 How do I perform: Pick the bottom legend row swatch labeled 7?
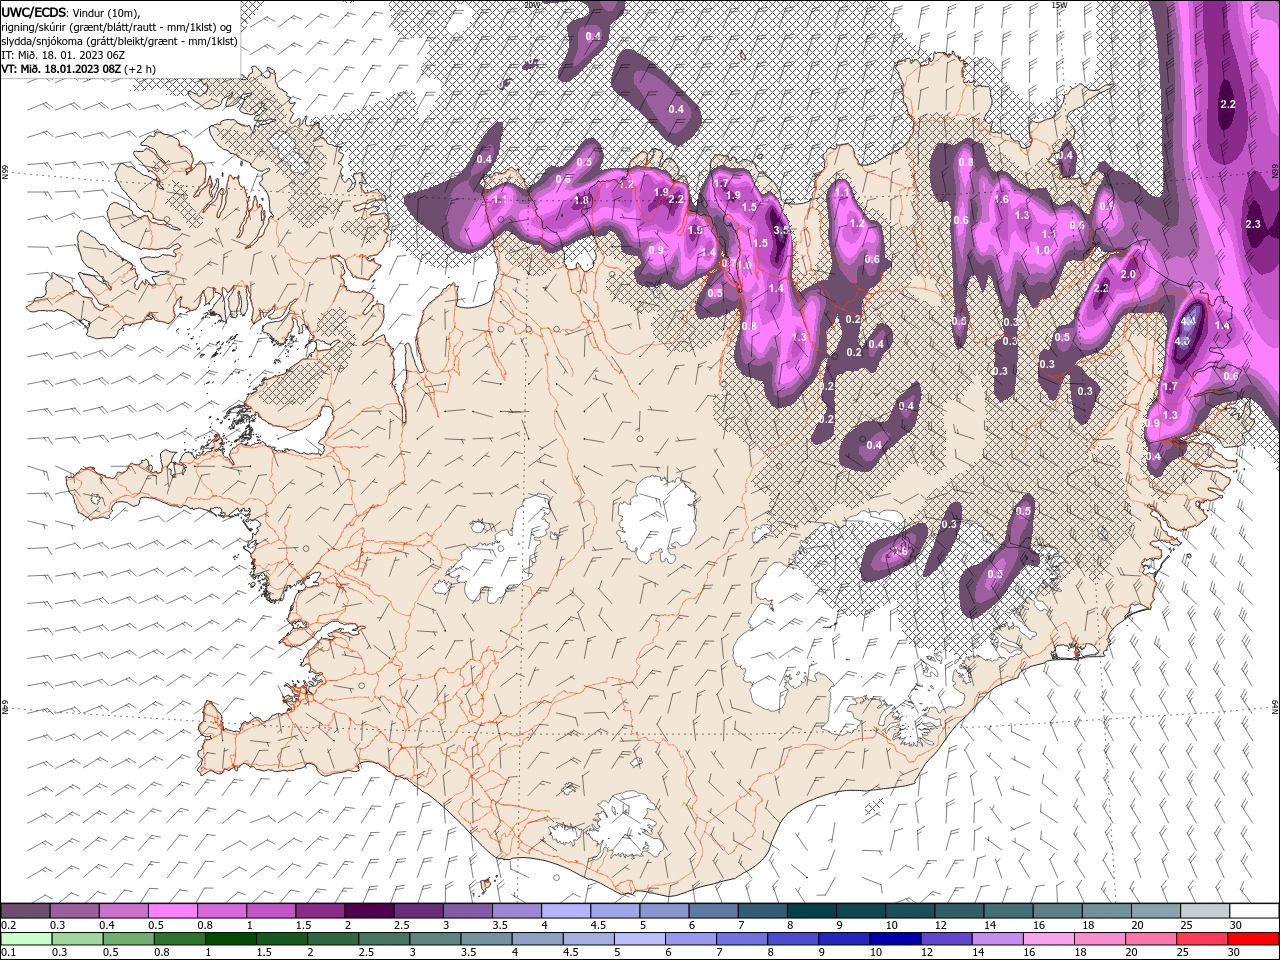(742, 938)
